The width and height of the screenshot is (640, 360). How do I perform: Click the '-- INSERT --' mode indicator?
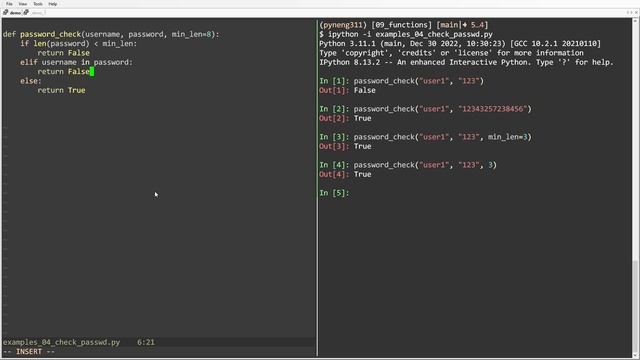click(x=29, y=351)
